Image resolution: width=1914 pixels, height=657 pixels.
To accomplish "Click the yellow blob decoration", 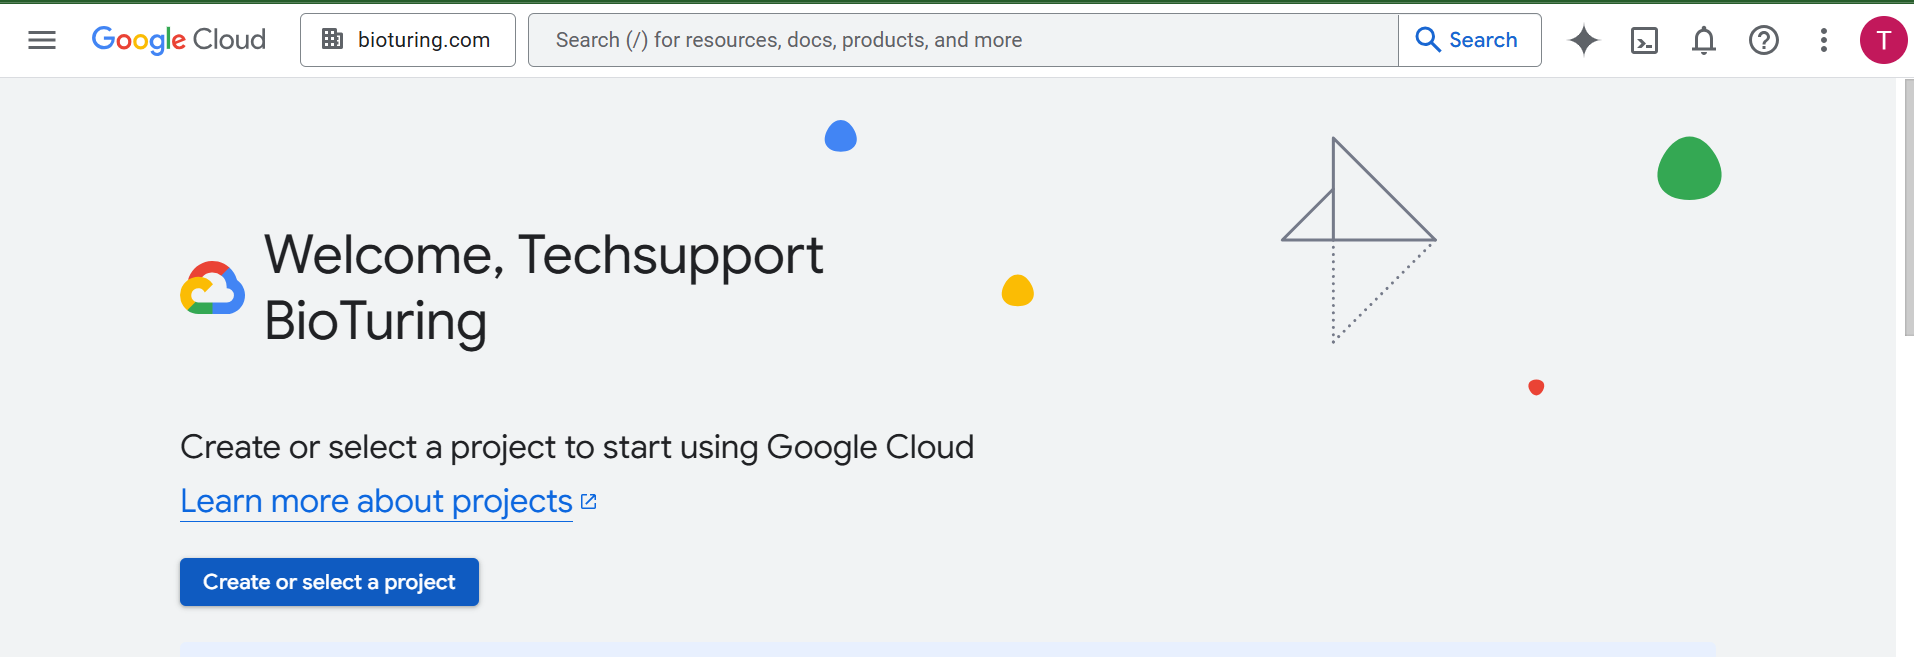I will click(x=1017, y=291).
